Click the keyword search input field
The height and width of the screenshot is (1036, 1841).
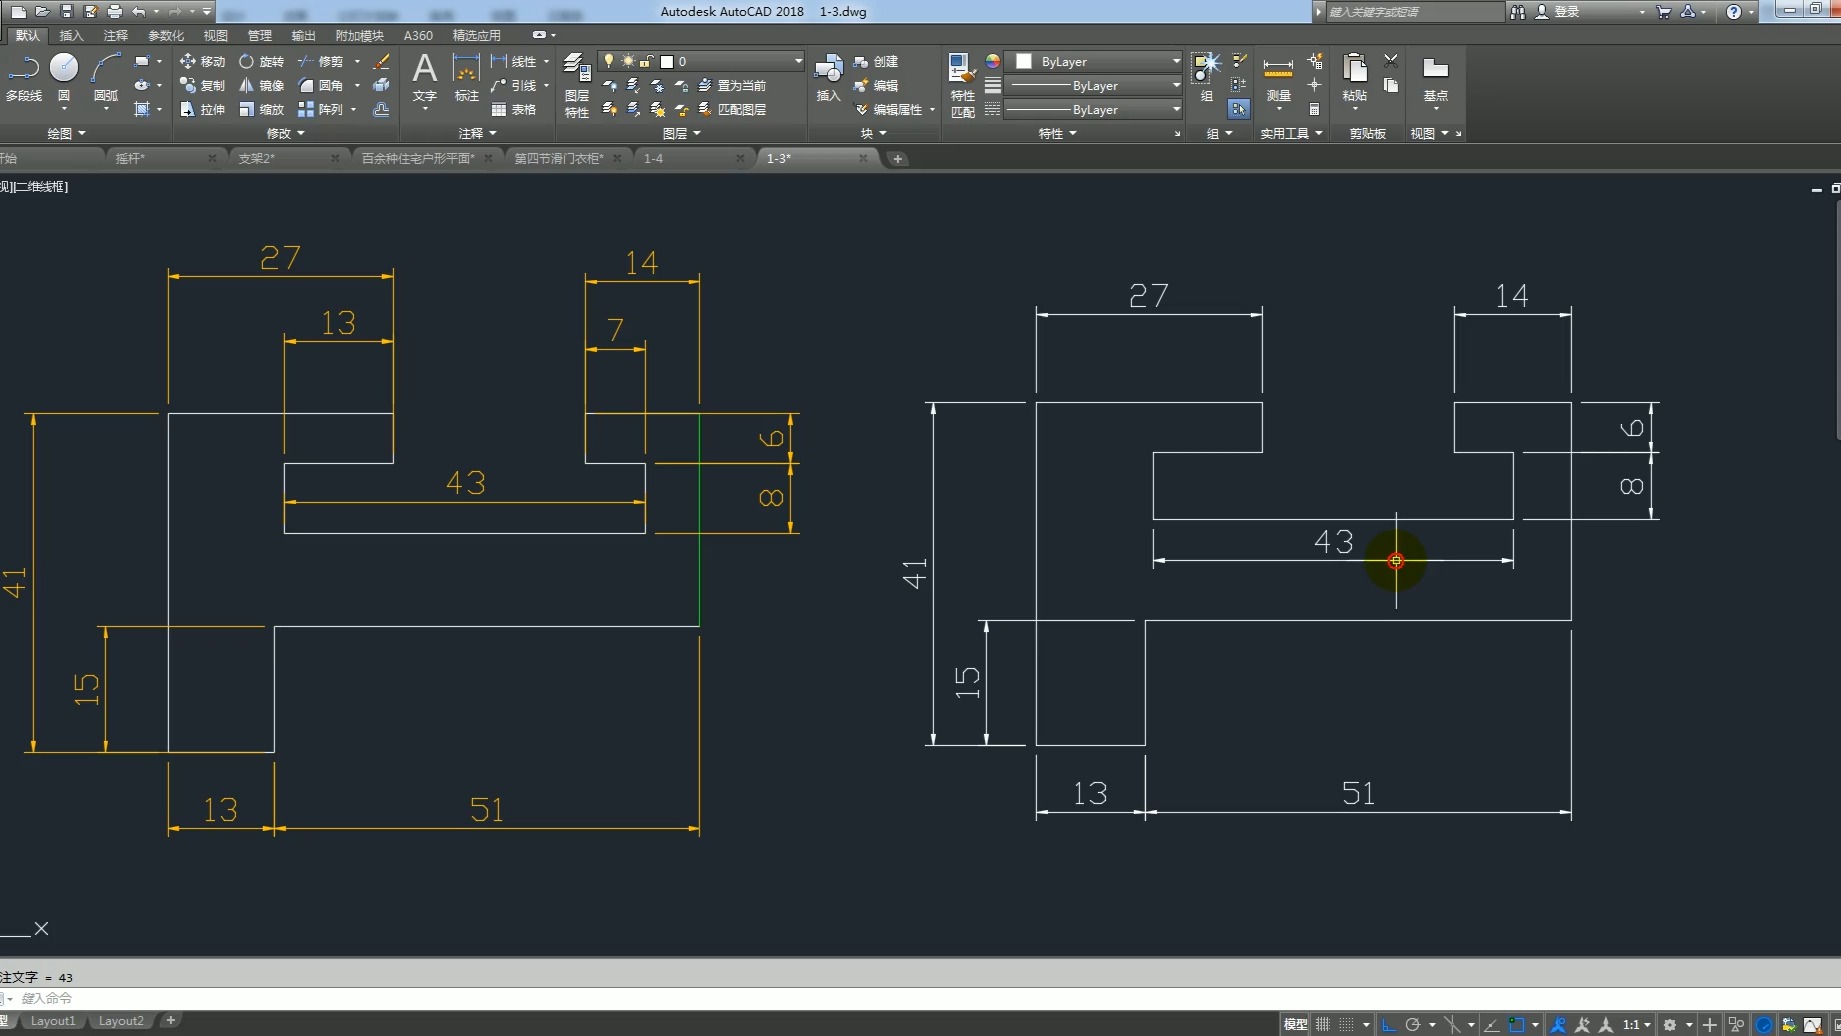[1414, 12]
